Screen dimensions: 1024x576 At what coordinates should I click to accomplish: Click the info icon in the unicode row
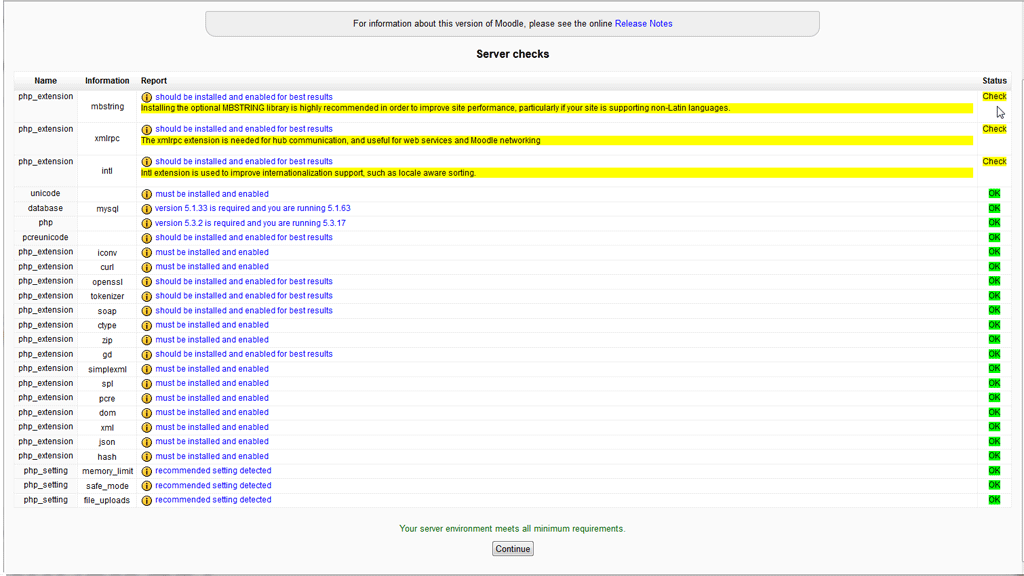click(x=146, y=194)
